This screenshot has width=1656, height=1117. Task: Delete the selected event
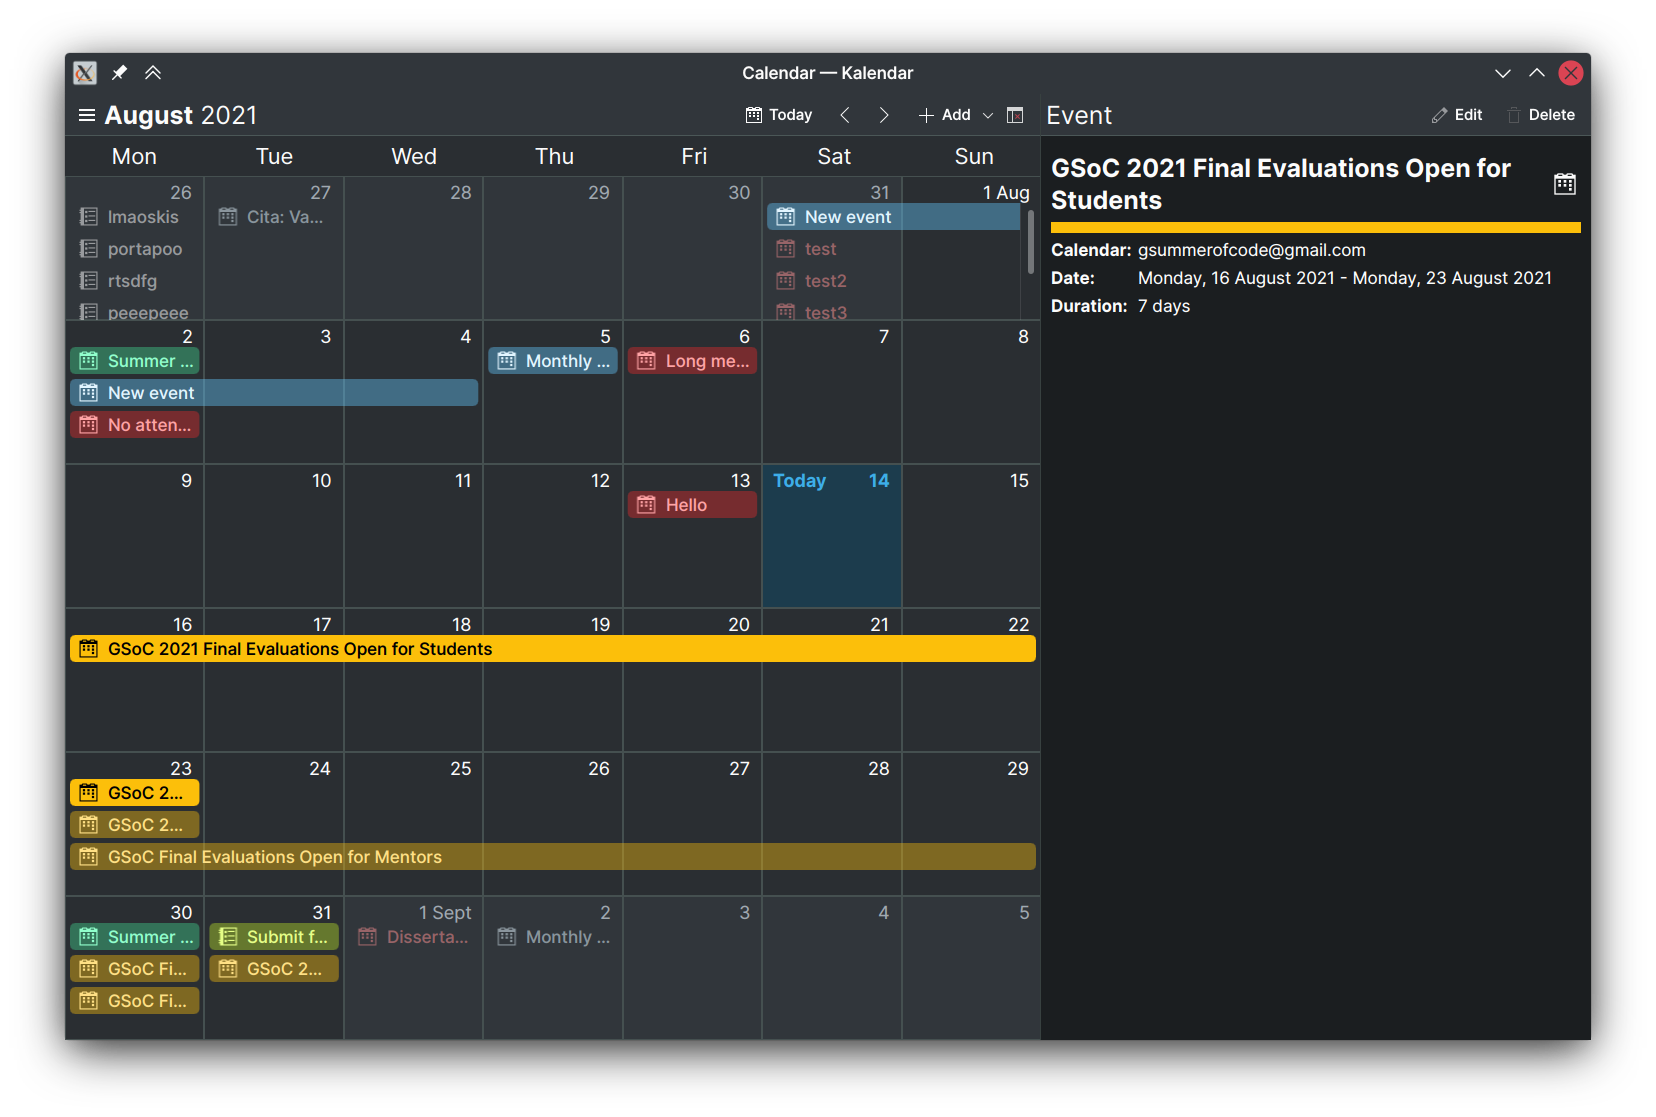[1541, 115]
